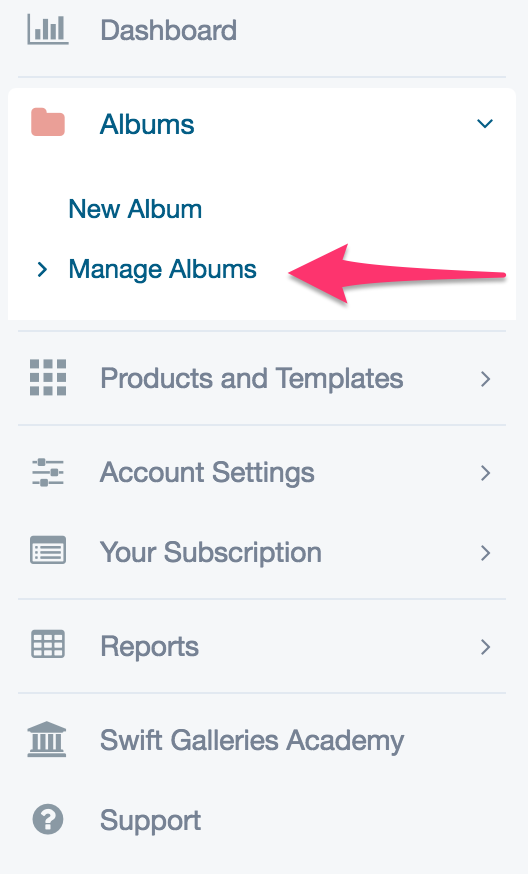
Task: Collapse the Albums section with its chevron
Action: tap(485, 123)
